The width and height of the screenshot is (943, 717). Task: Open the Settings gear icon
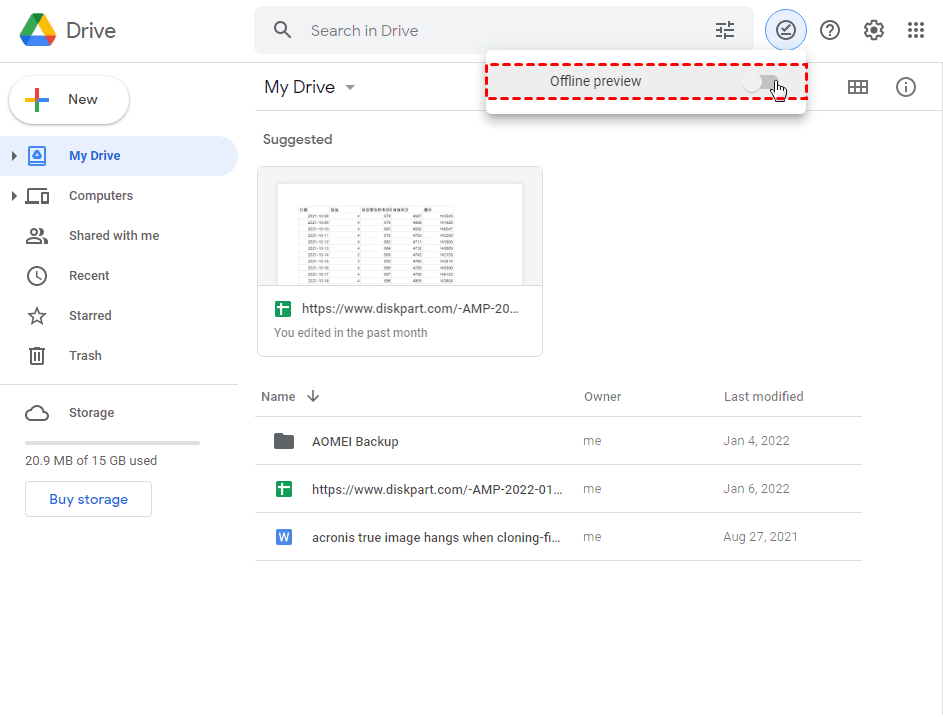[x=874, y=30]
